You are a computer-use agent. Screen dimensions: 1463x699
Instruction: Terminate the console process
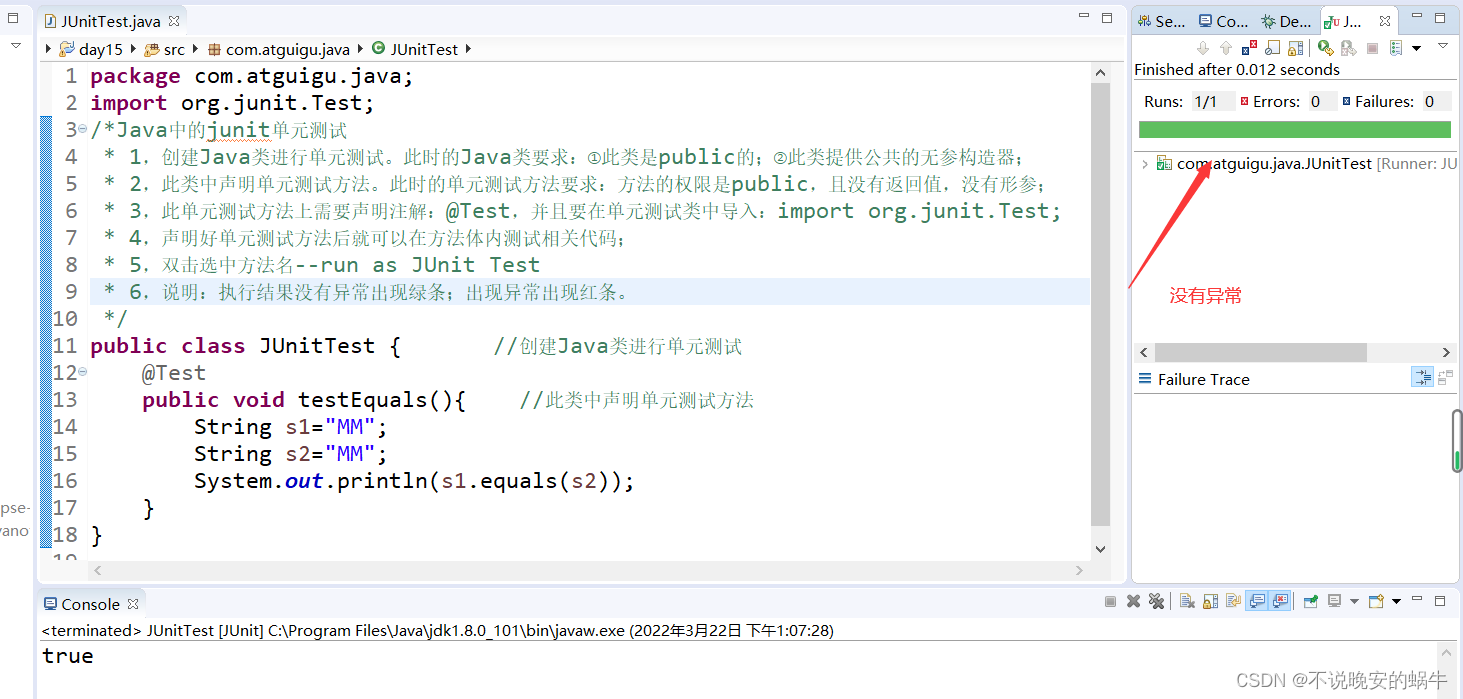coord(1110,601)
